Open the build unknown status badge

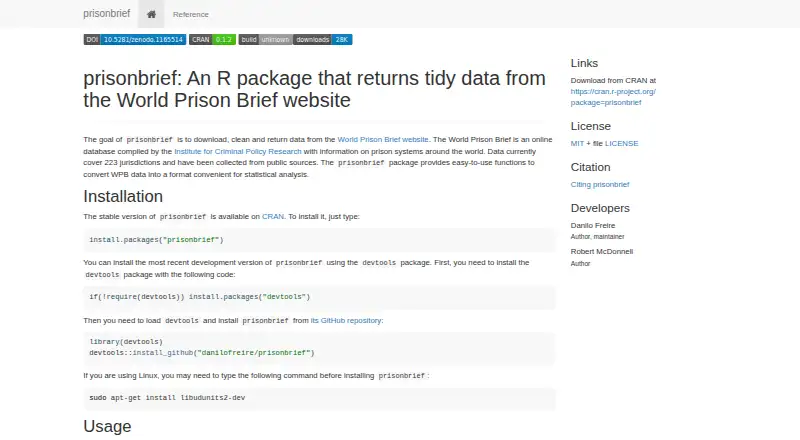click(x=265, y=39)
